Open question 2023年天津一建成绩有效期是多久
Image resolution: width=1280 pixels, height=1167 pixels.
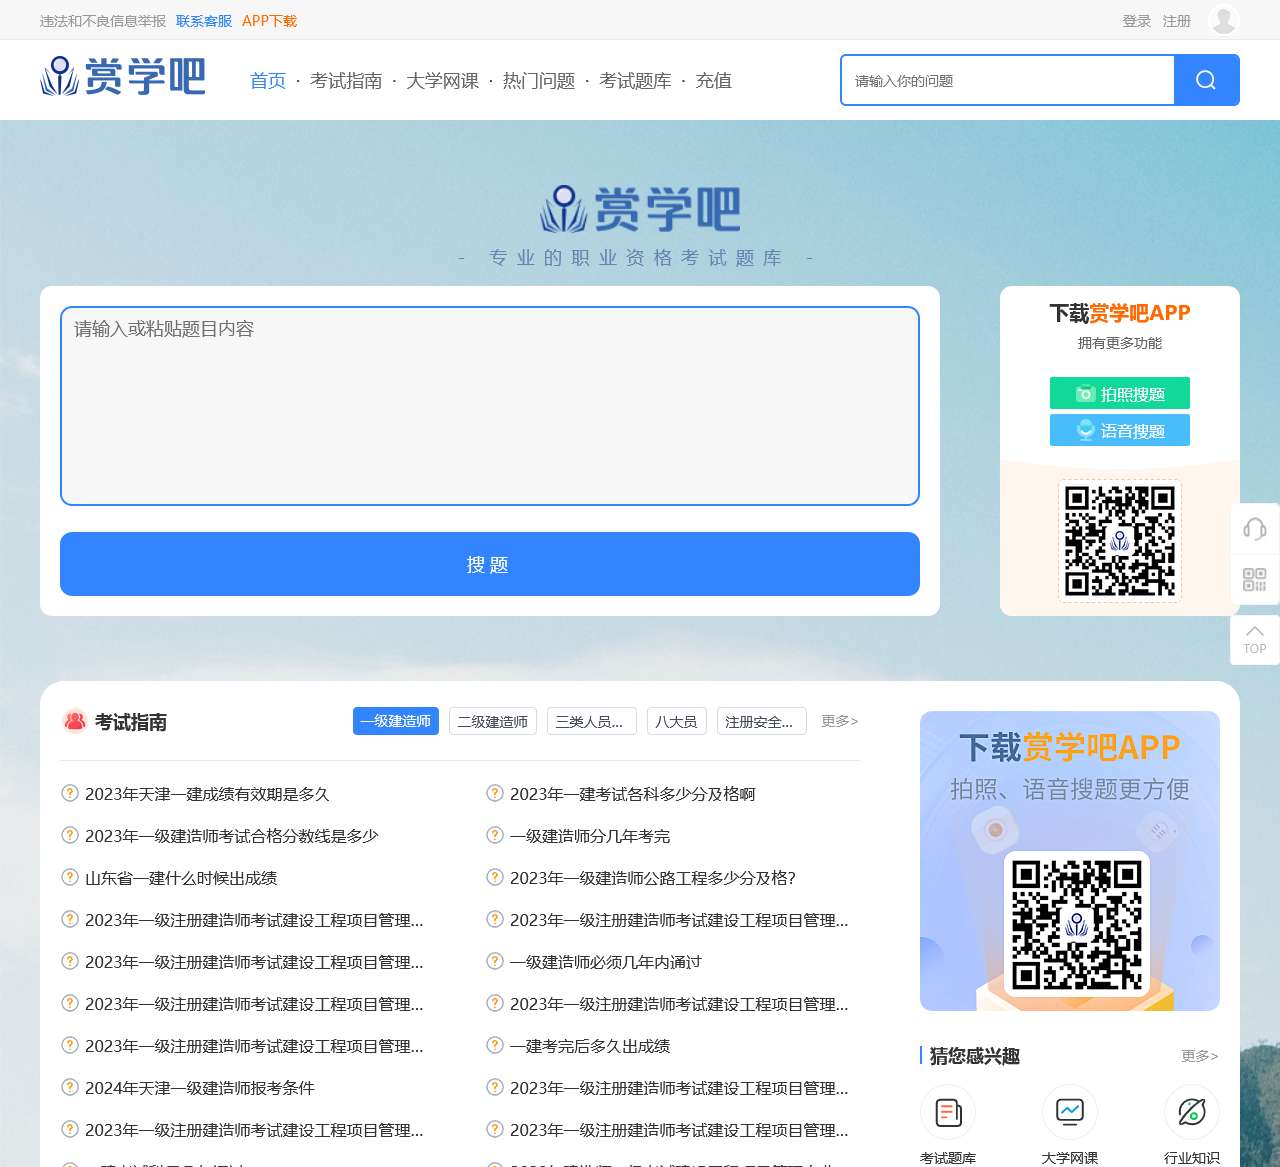pos(207,794)
